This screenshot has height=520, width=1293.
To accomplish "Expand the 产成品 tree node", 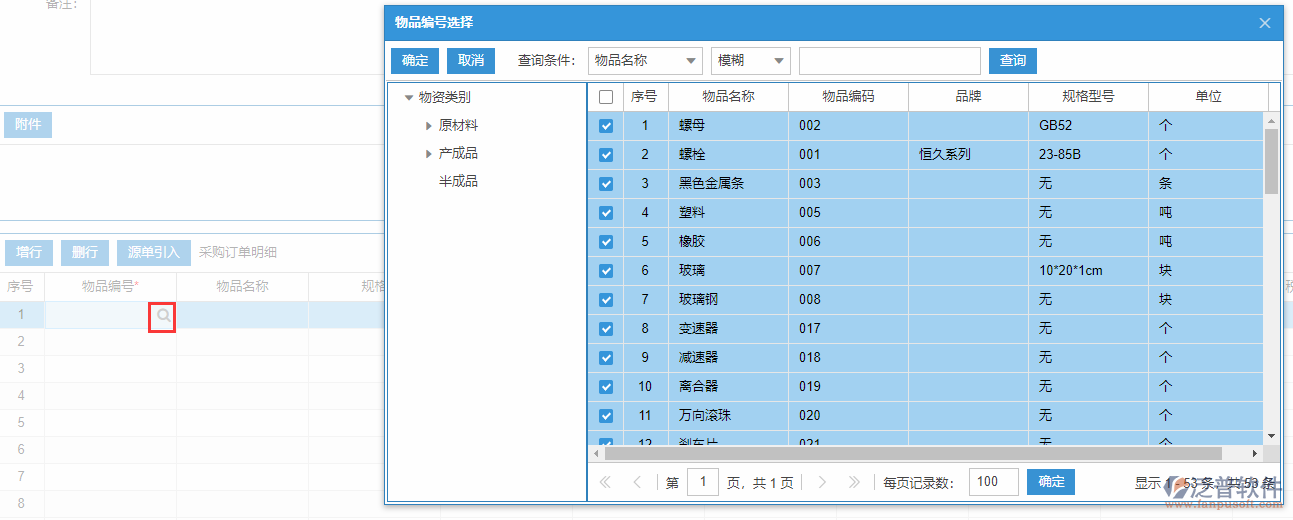I will tap(429, 154).
